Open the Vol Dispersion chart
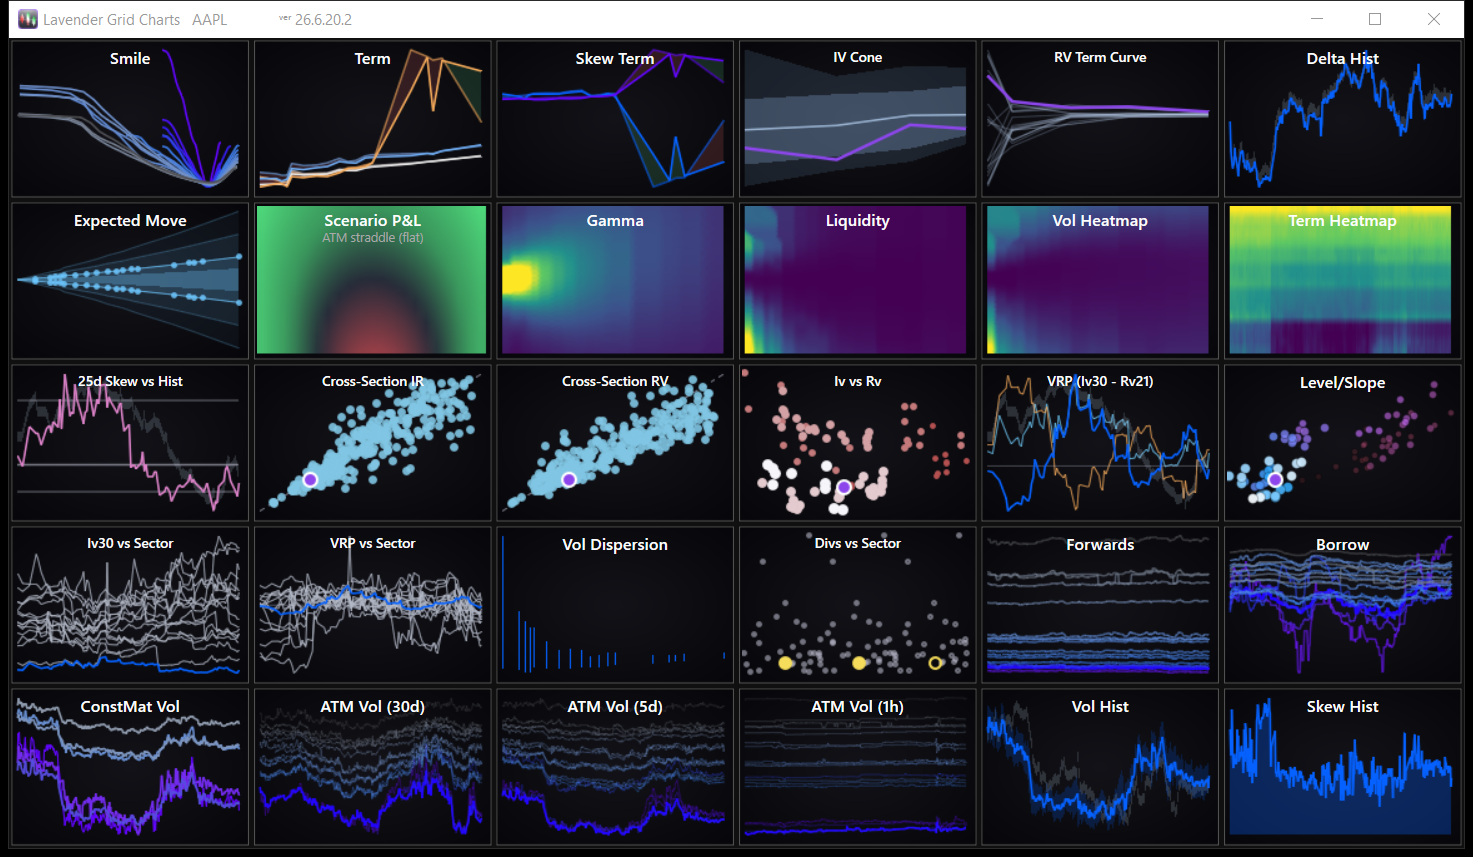 [615, 605]
